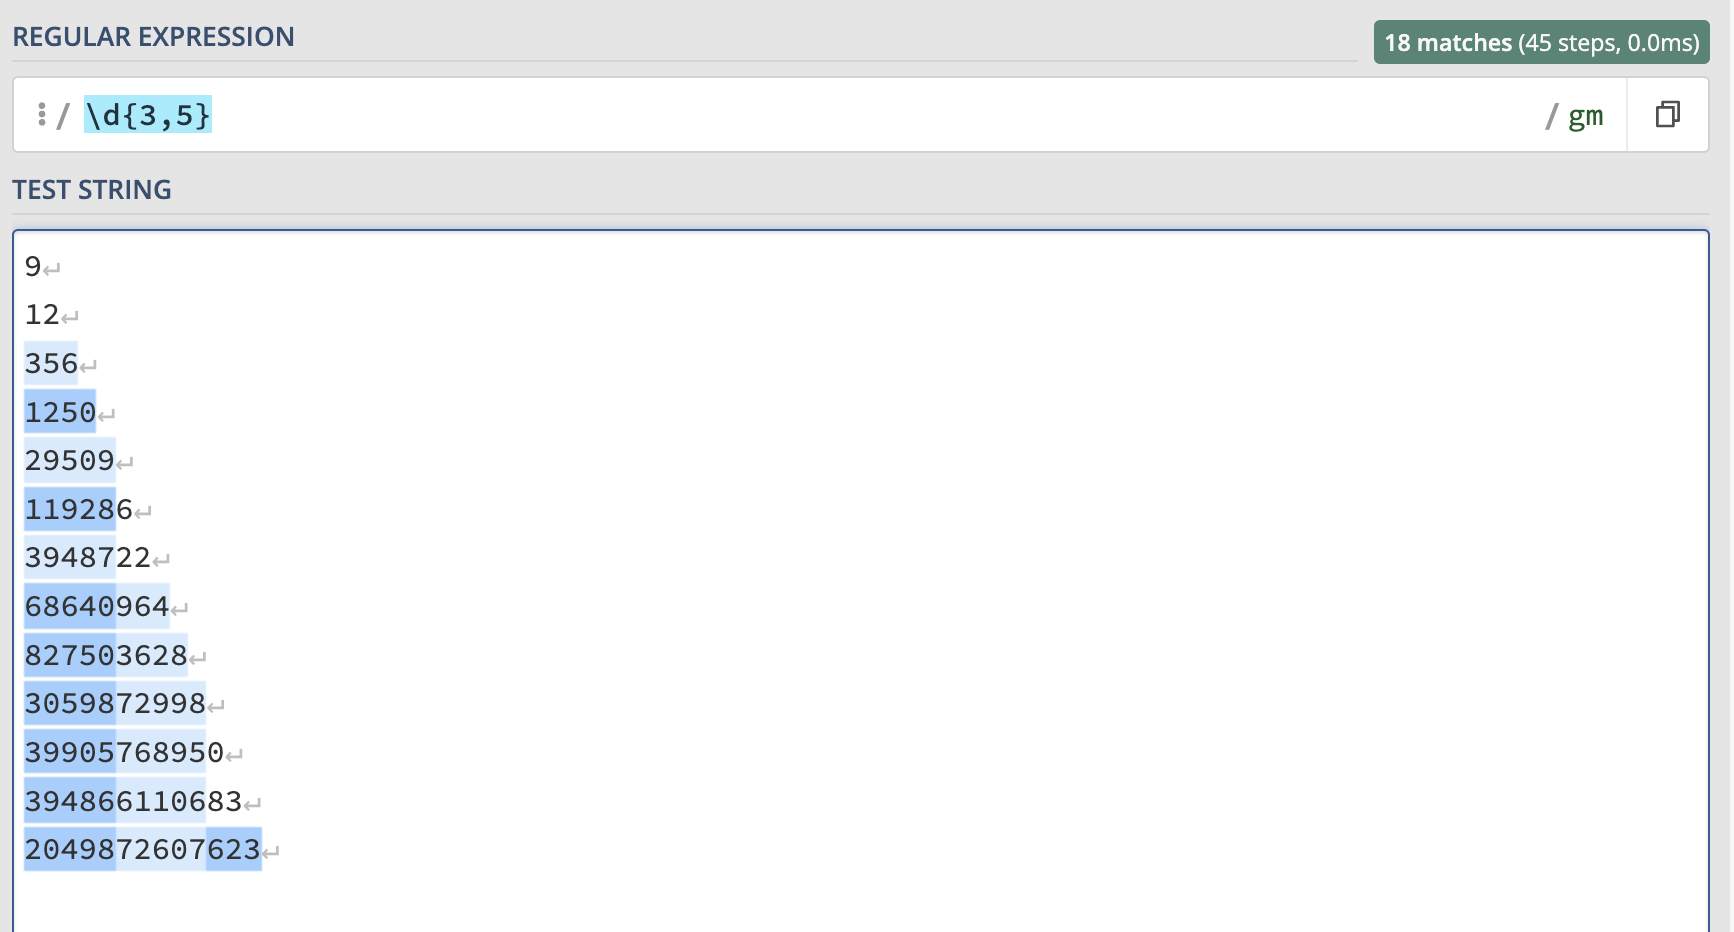Open the delimiter options dots icon
This screenshot has height=932, width=1734.
pos(41,114)
